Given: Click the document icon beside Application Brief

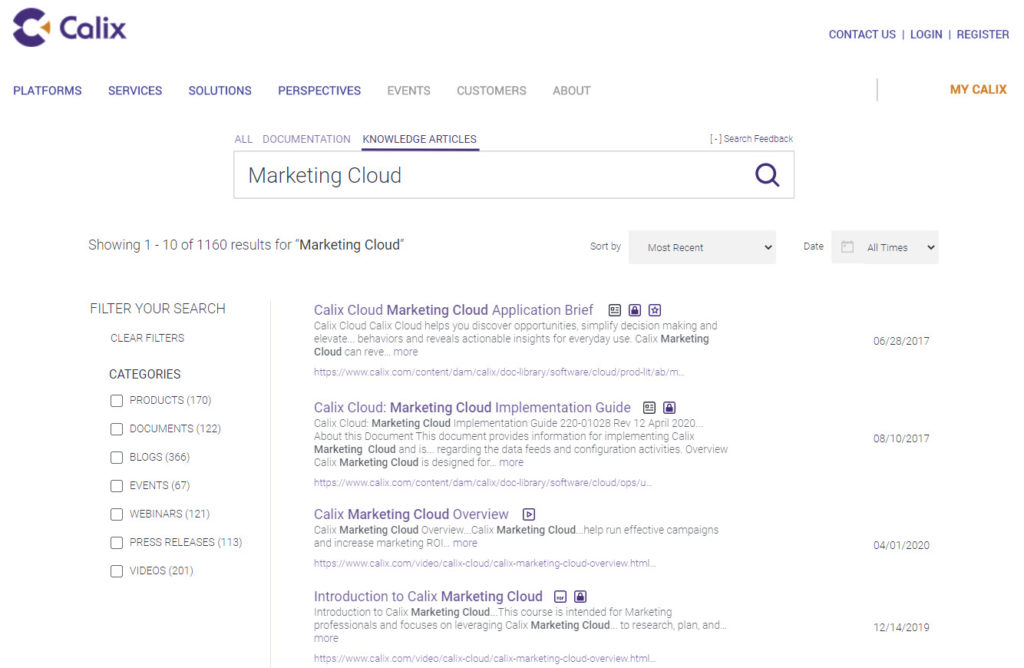Looking at the screenshot, I should 615,310.
